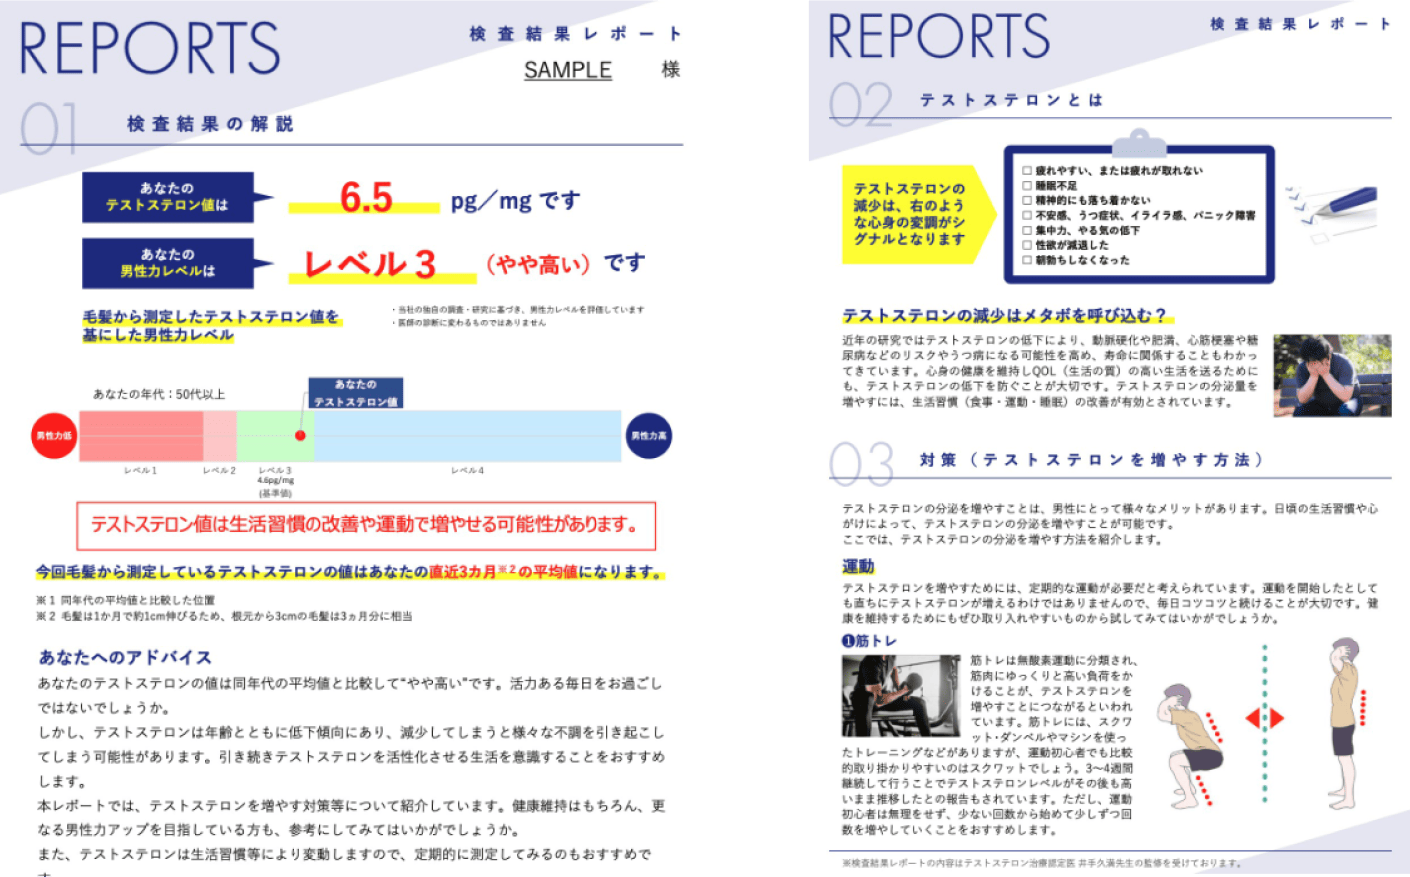Image resolution: width=1410 pixels, height=877 pixels.
Task: Click the ❶ numeral beside 筋トレ
Action: [x=848, y=641]
